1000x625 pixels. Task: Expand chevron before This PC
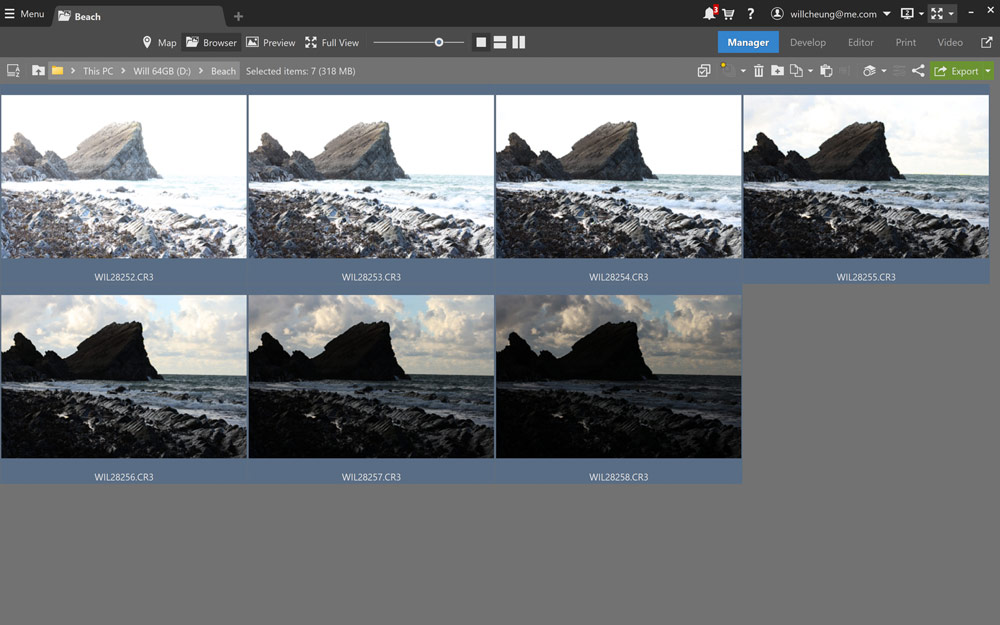73,71
